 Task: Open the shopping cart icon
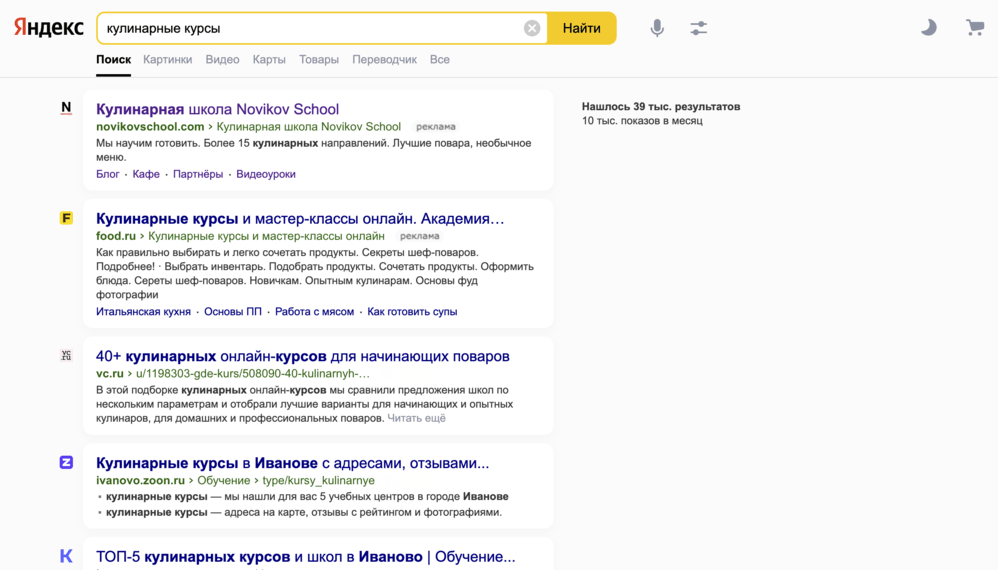[974, 27]
